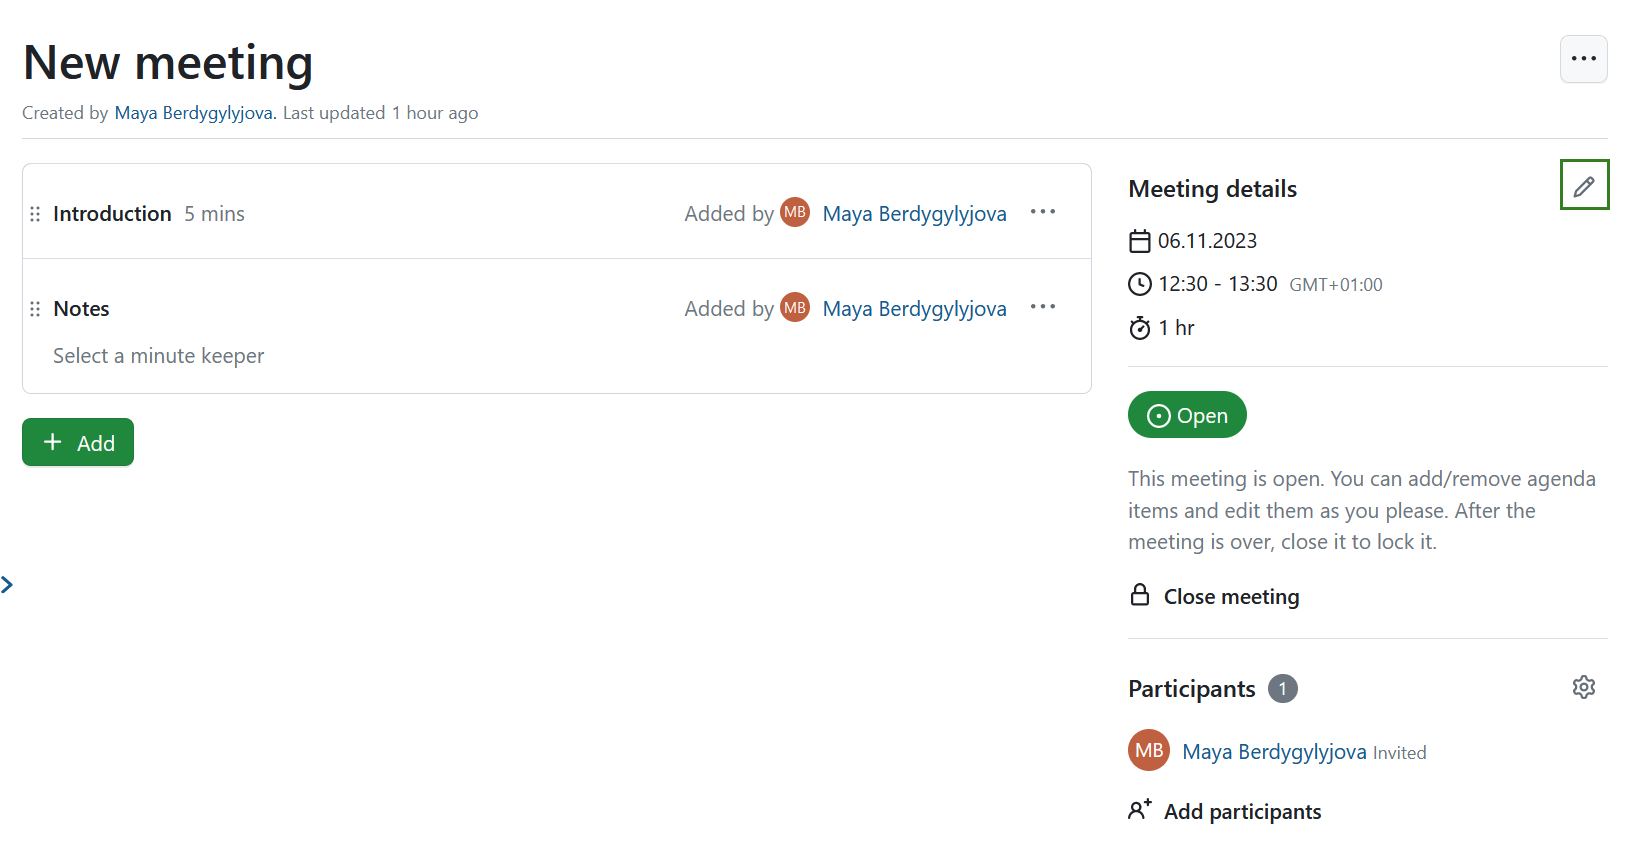Click Close meeting
The image size is (1632, 859).
tap(1231, 597)
